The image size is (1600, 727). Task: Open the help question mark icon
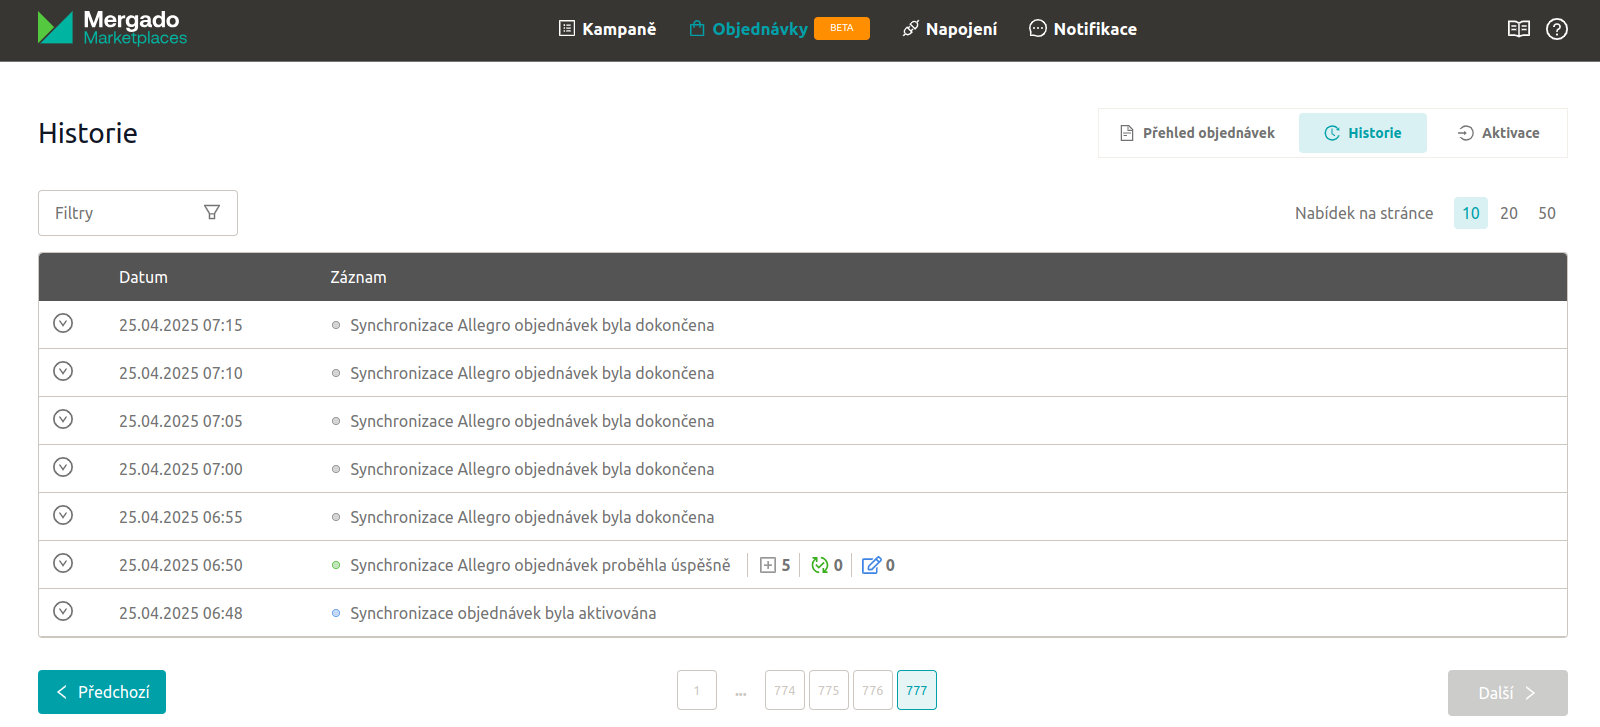tap(1556, 29)
